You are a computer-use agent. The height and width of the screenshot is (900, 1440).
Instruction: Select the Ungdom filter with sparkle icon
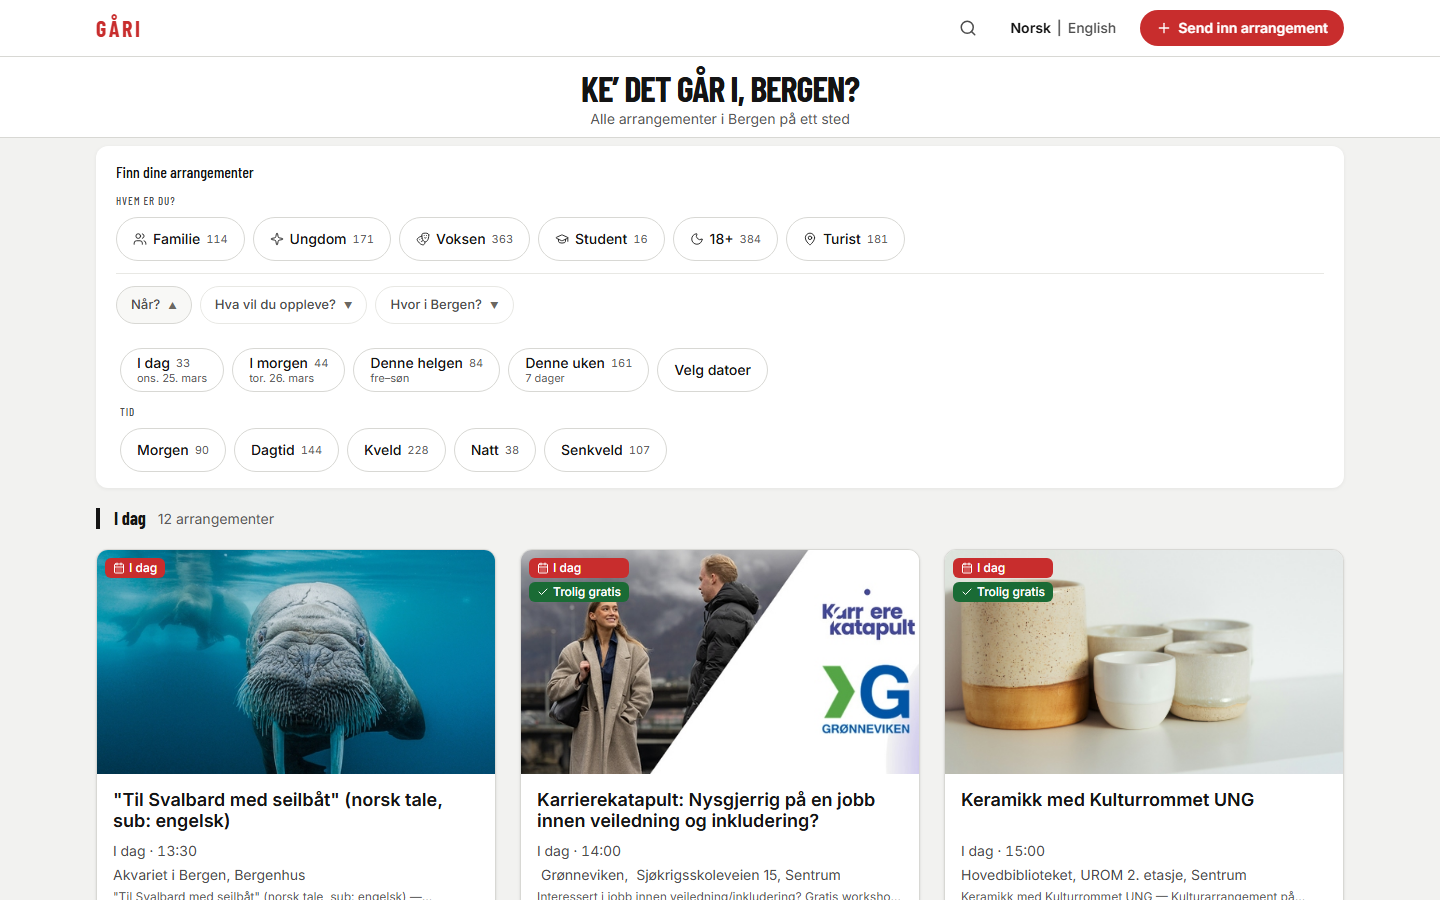pos(321,239)
